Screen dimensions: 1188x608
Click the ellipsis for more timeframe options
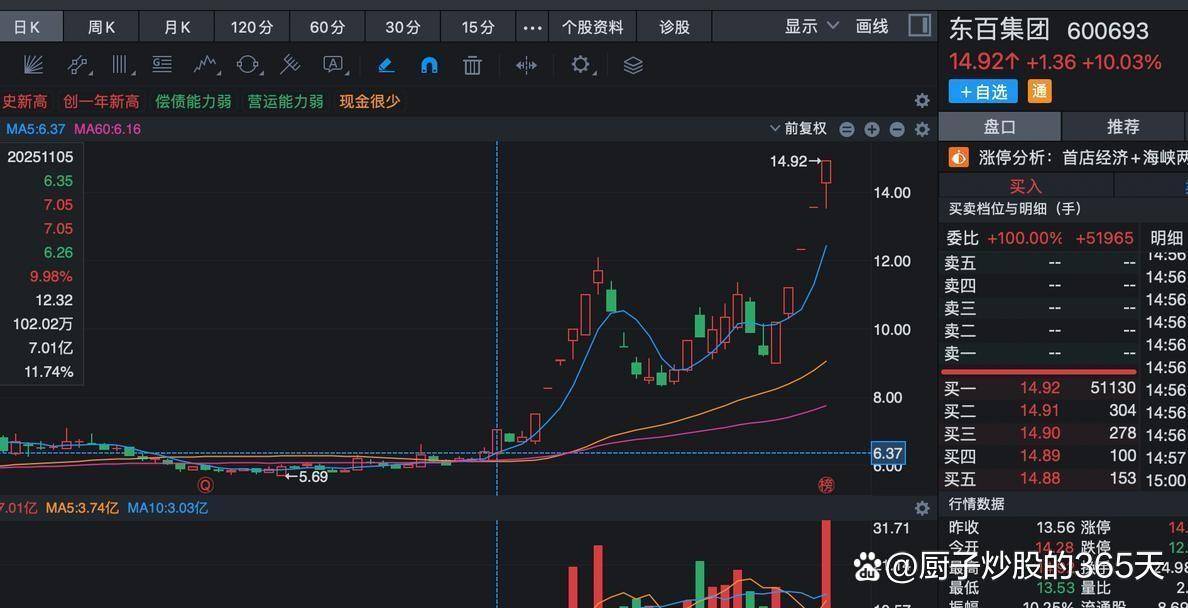(532, 28)
